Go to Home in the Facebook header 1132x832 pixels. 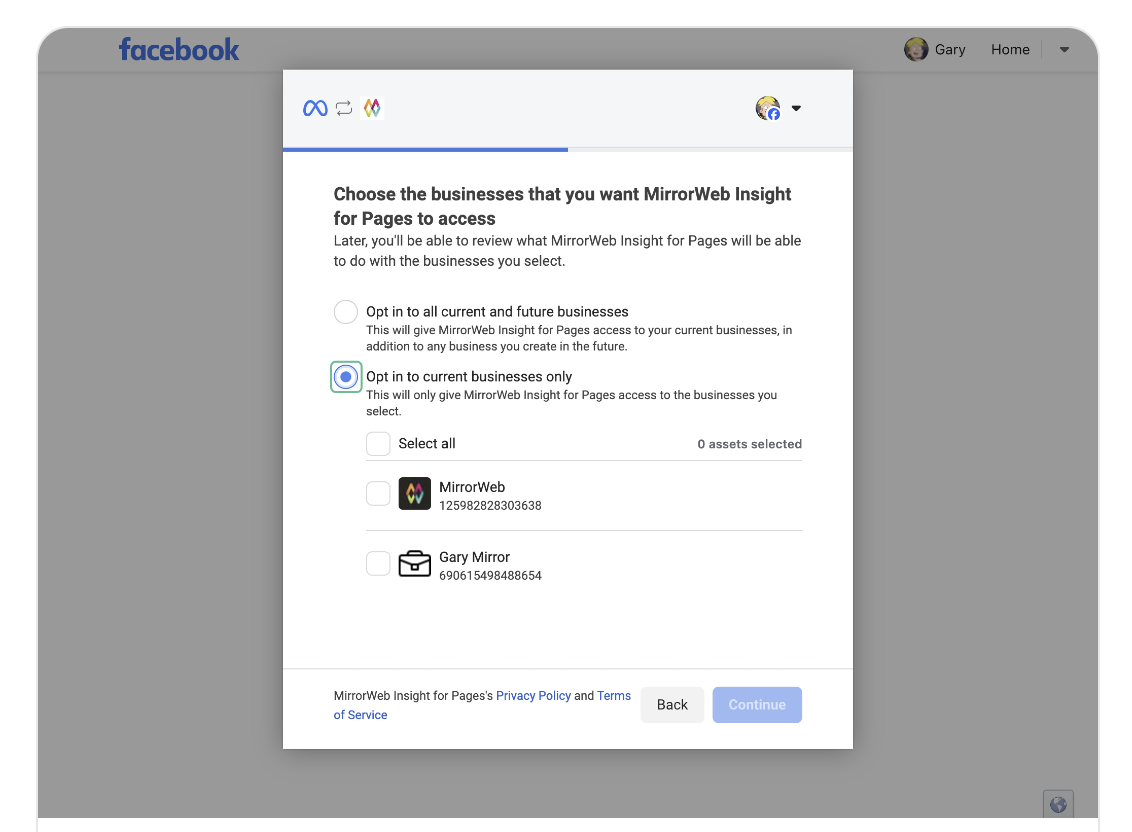[1010, 49]
